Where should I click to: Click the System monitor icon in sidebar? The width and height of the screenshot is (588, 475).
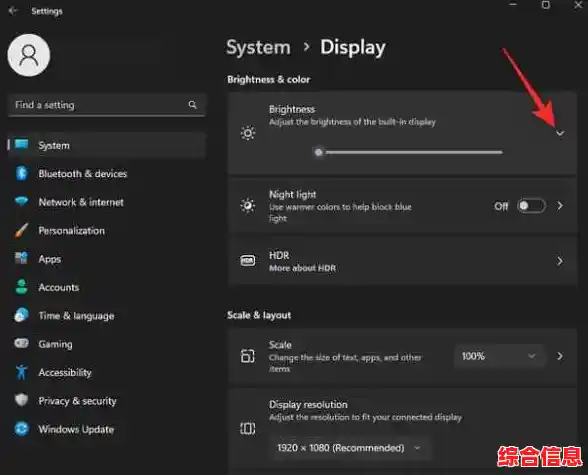pos(21,145)
